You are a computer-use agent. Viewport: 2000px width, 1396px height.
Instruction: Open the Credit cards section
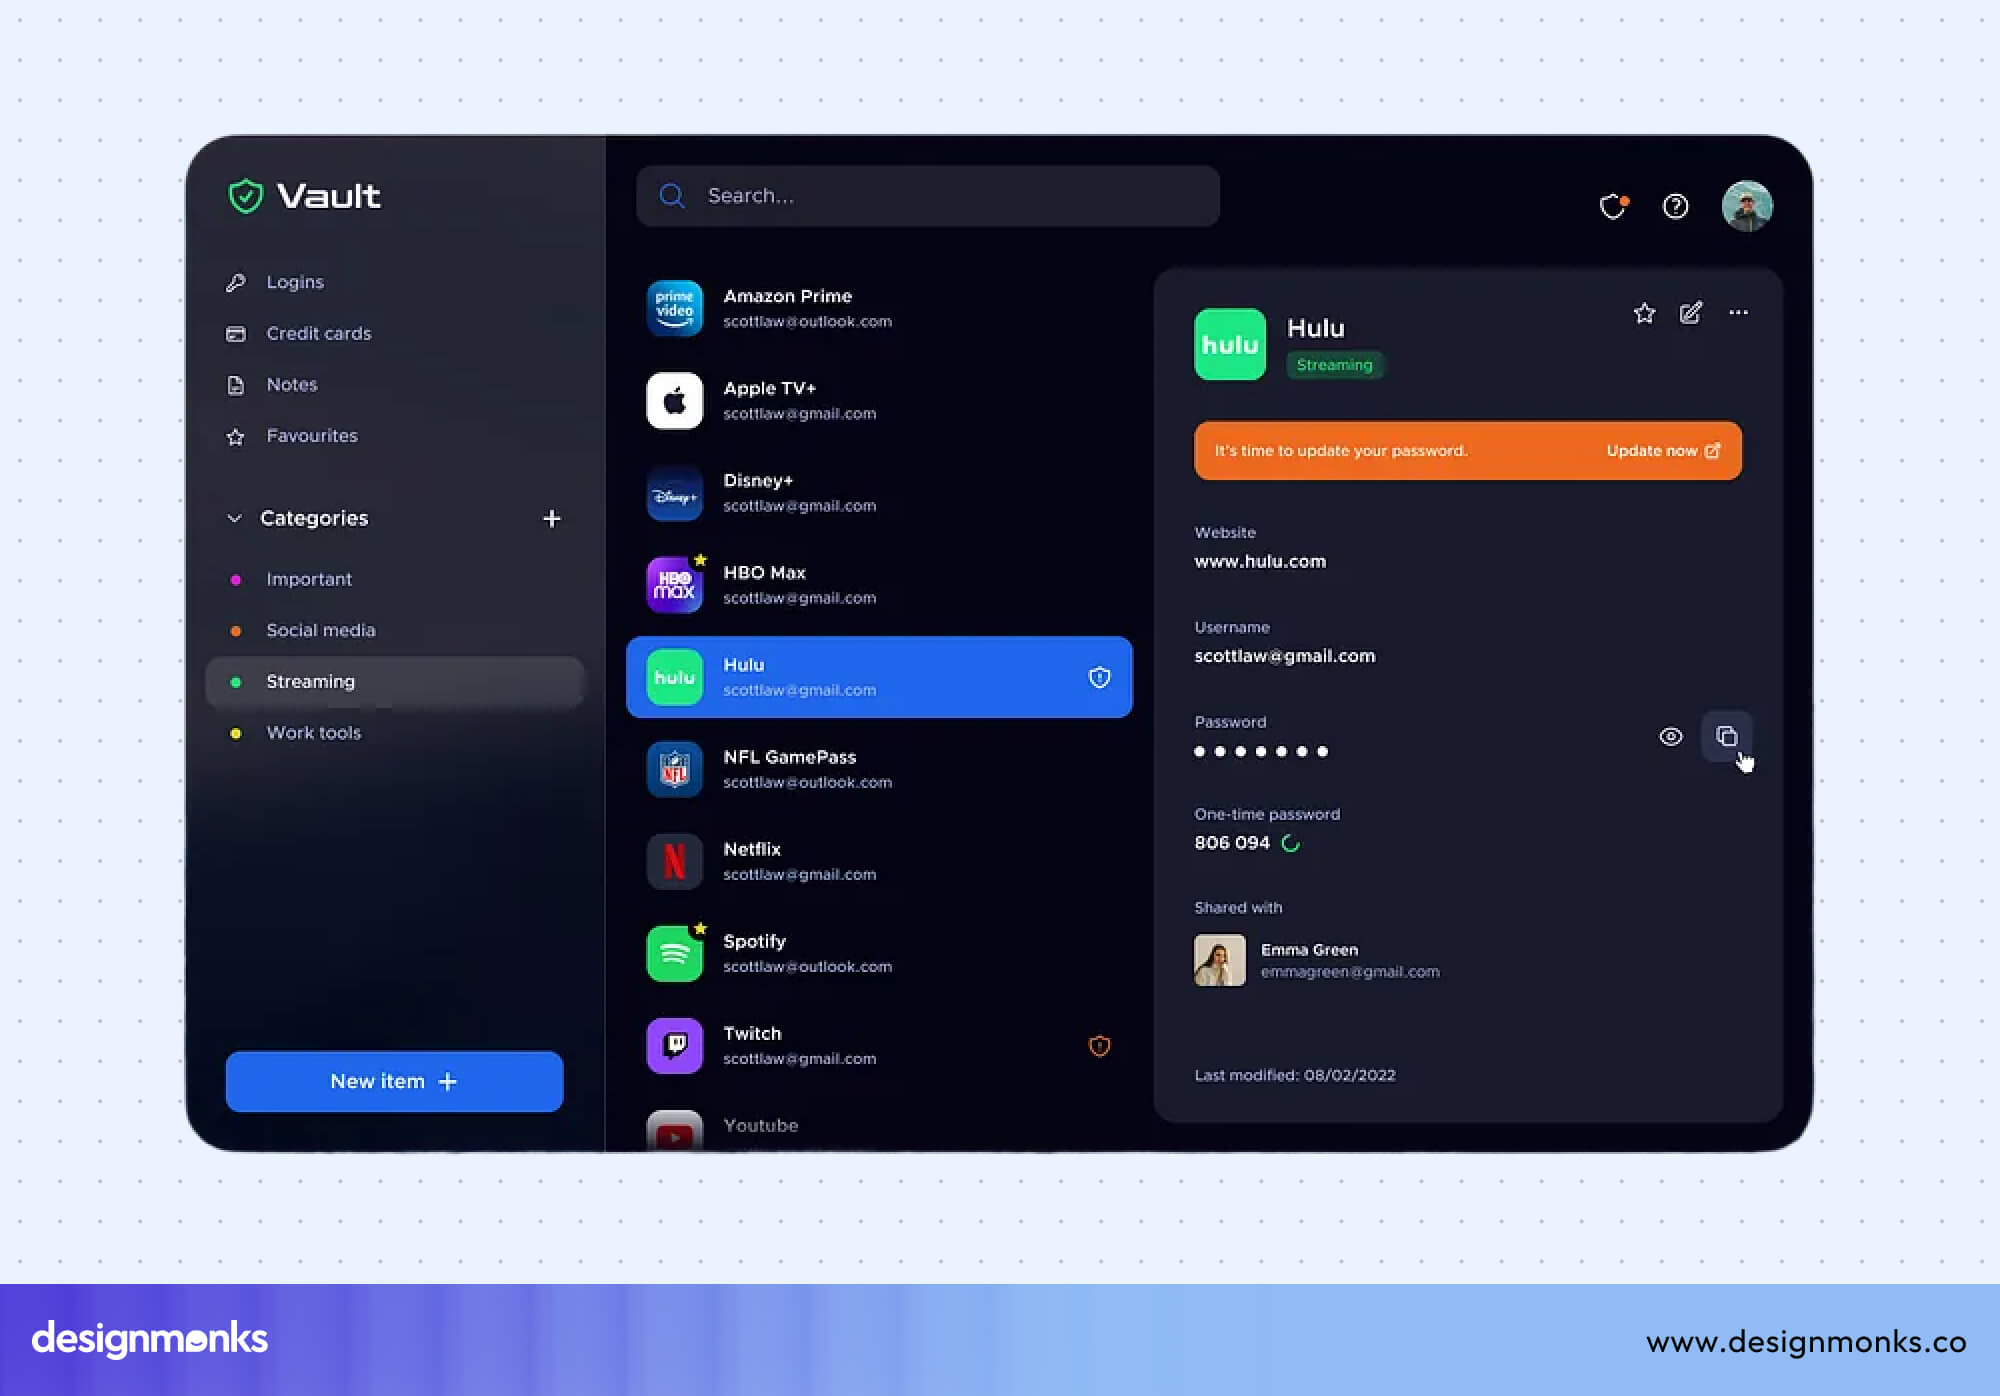tap(318, 333)
